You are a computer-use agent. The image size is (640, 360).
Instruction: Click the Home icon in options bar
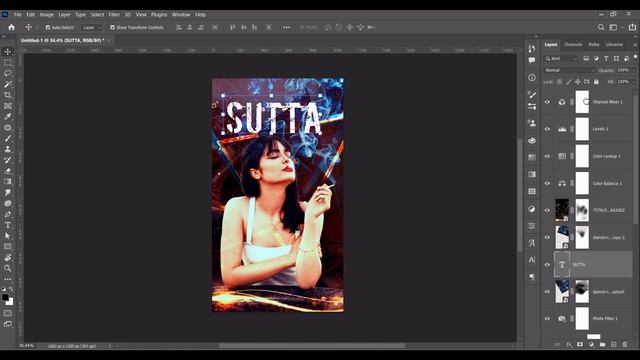click(11, 27)
